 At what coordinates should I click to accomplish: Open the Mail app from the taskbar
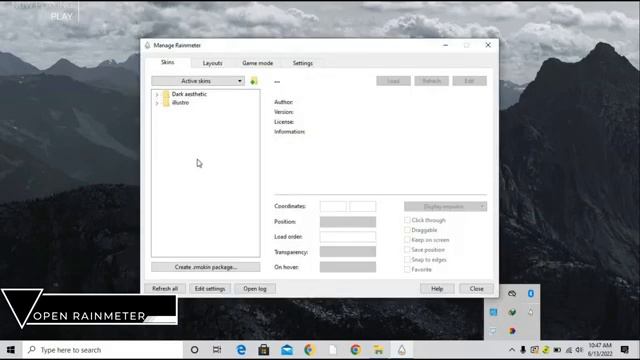287,350
